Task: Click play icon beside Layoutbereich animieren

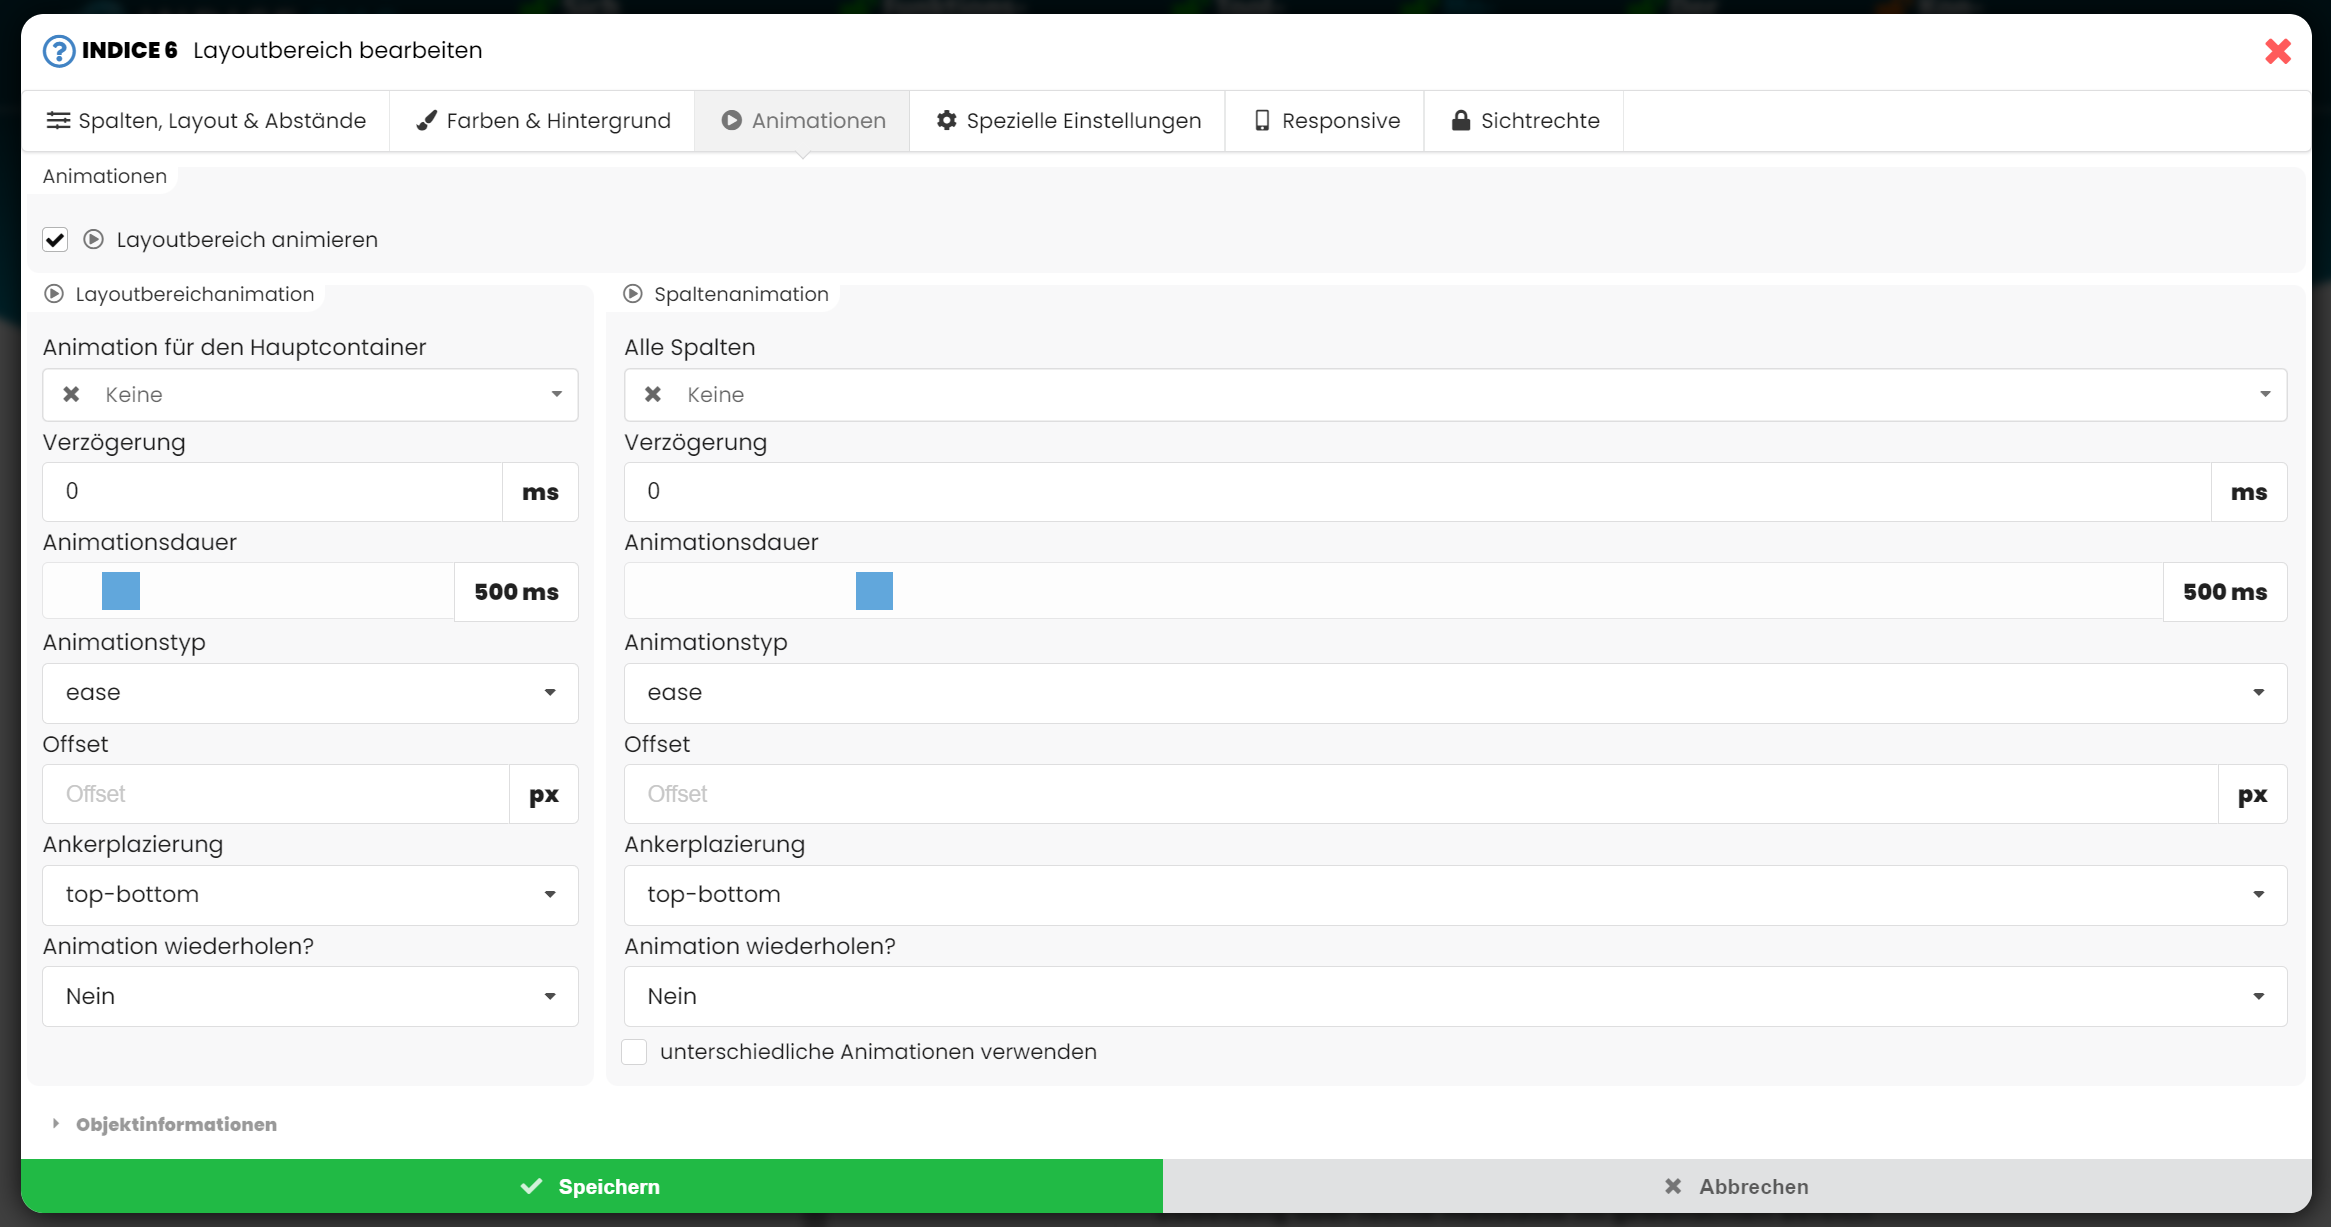Action: click(x=94, y=240)
